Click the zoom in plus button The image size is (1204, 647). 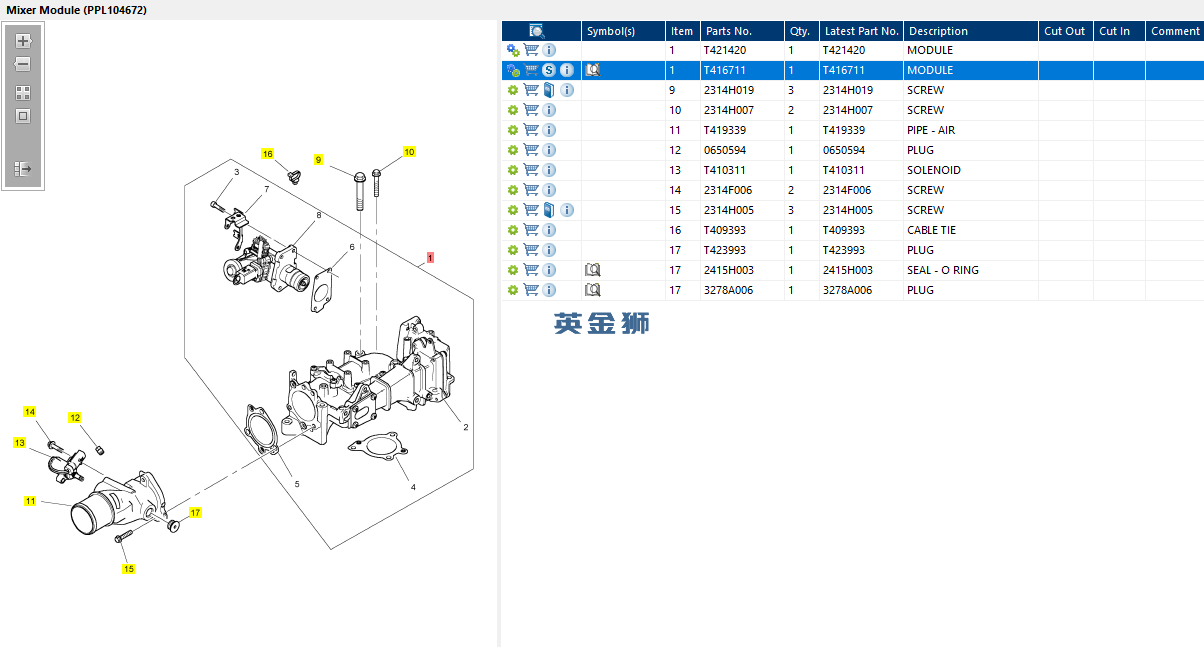point(23,41)
